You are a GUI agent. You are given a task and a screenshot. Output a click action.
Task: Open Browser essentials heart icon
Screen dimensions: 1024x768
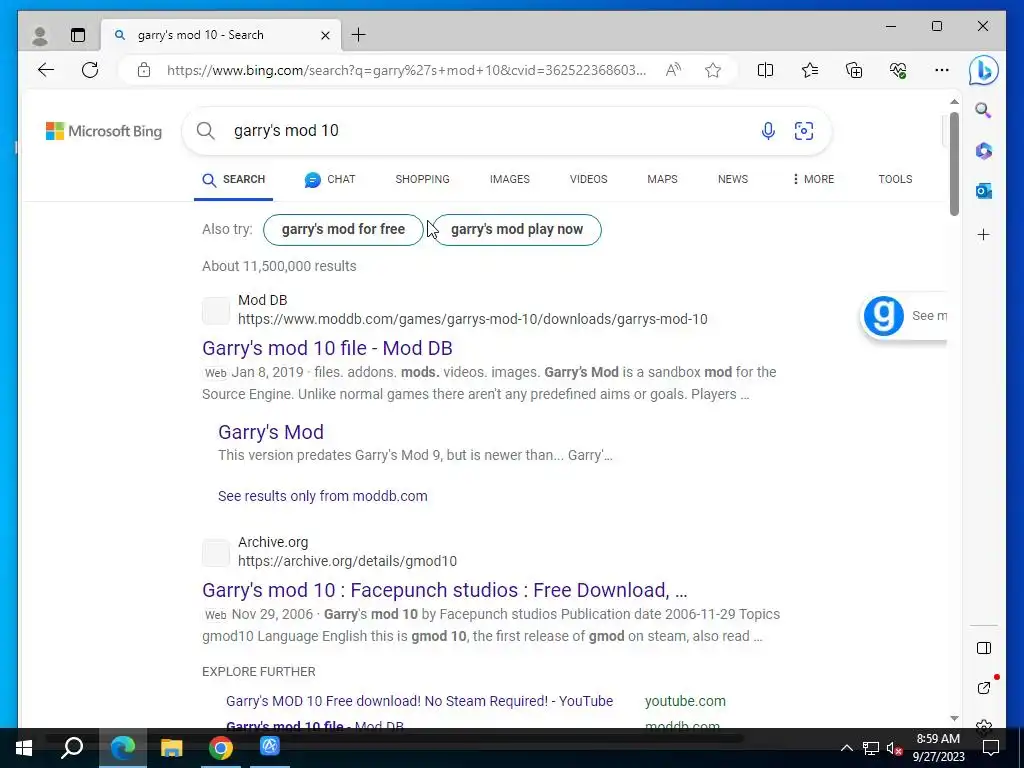898,70
